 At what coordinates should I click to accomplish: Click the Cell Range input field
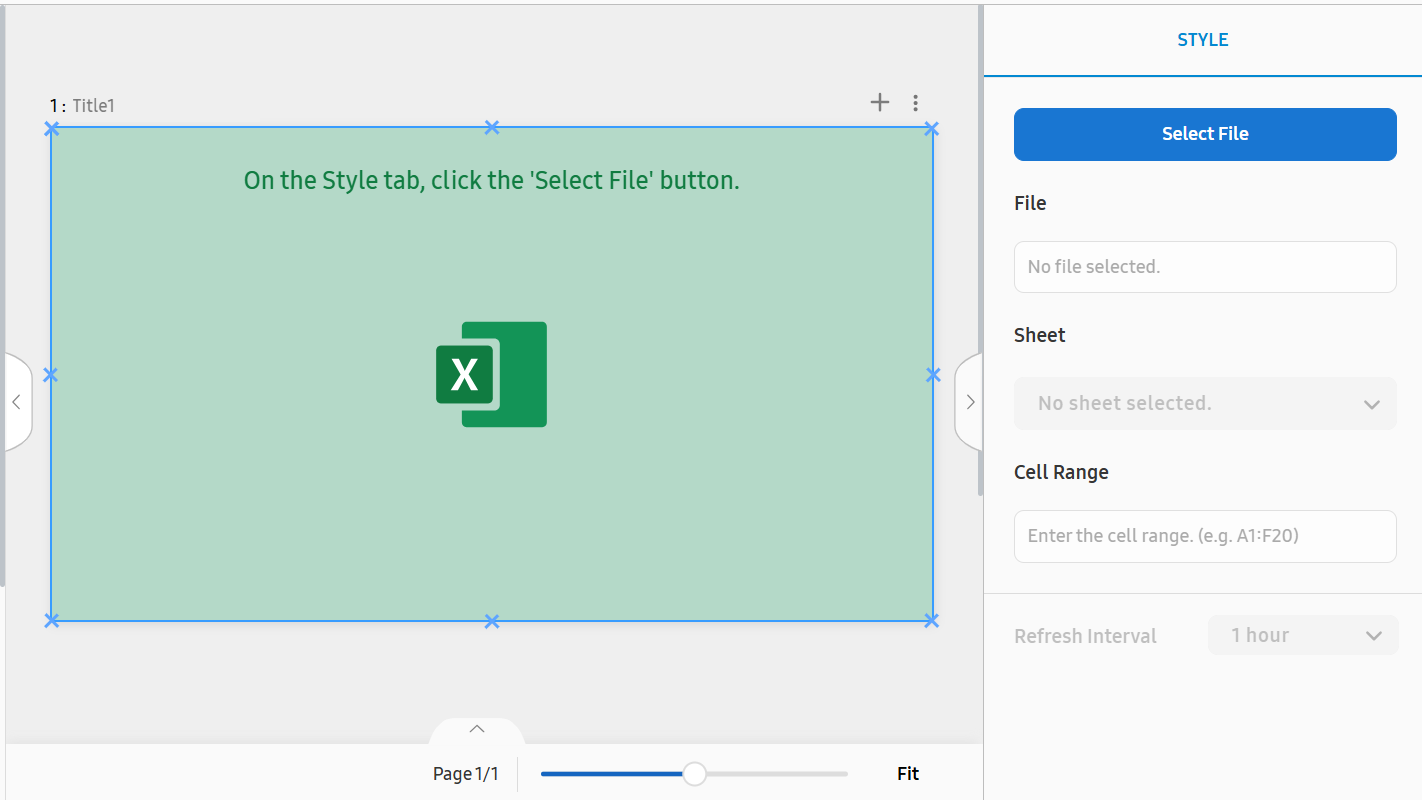click(1205, 536)
